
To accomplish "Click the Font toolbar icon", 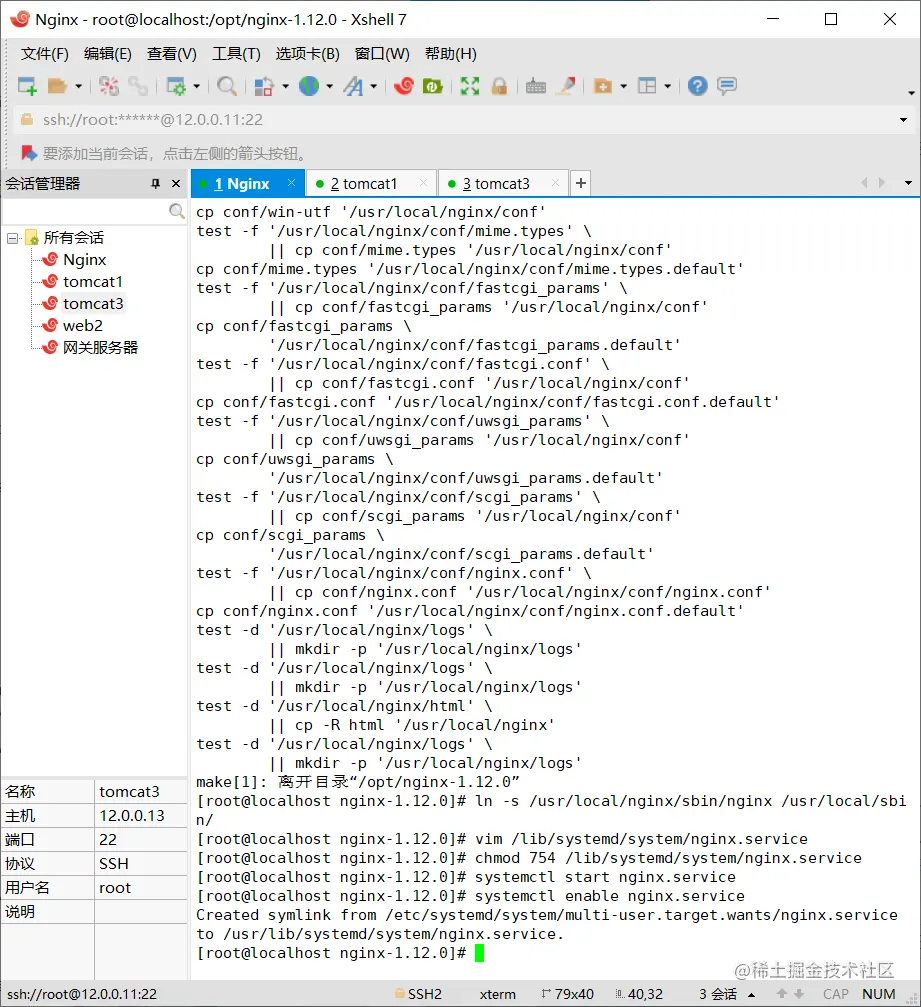I will click(x=353, y=86).
